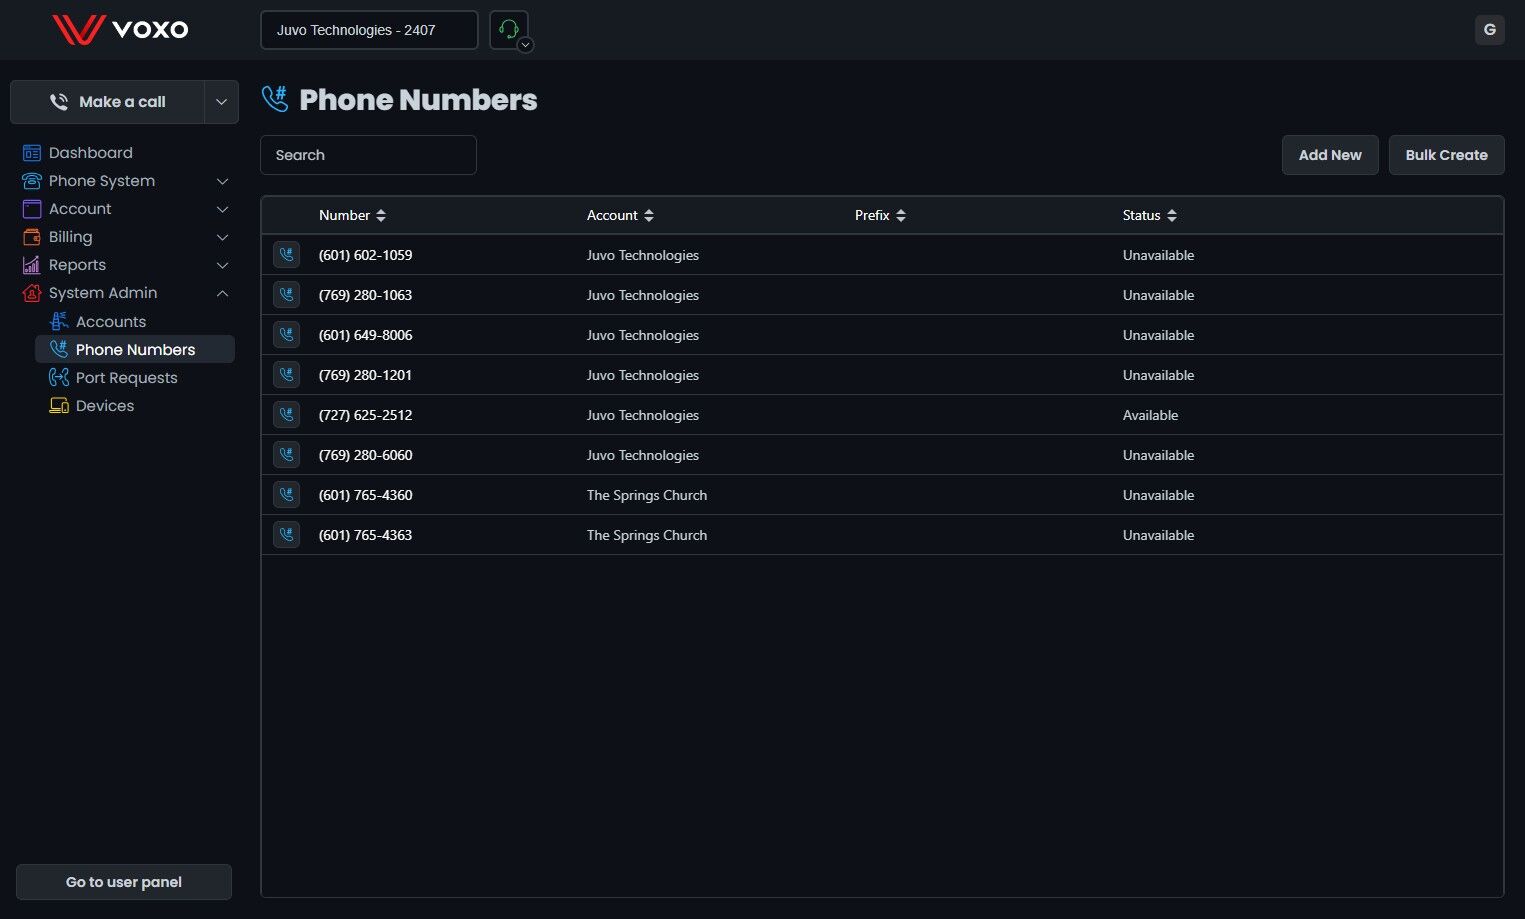This screenshot has height=919, width=1525.
Task: Click the Accounts submenu icon
Action: point(59,321)
